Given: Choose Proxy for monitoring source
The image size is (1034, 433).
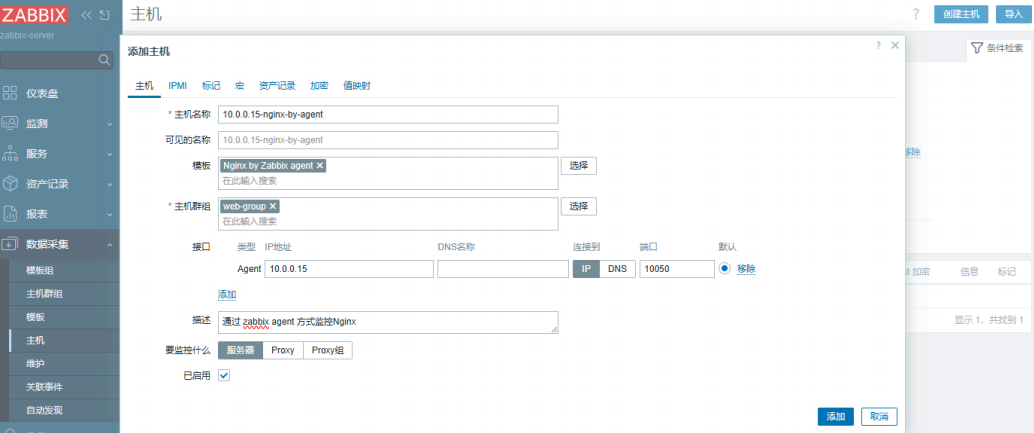Looking at the screenshot, I should pos(283,350).
